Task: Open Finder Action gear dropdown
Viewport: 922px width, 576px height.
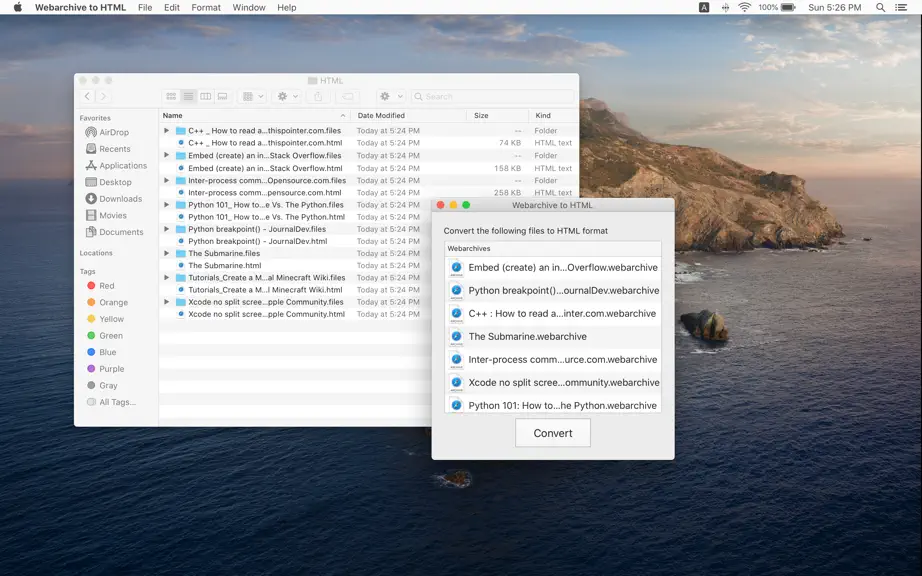Action: (288, 96)
